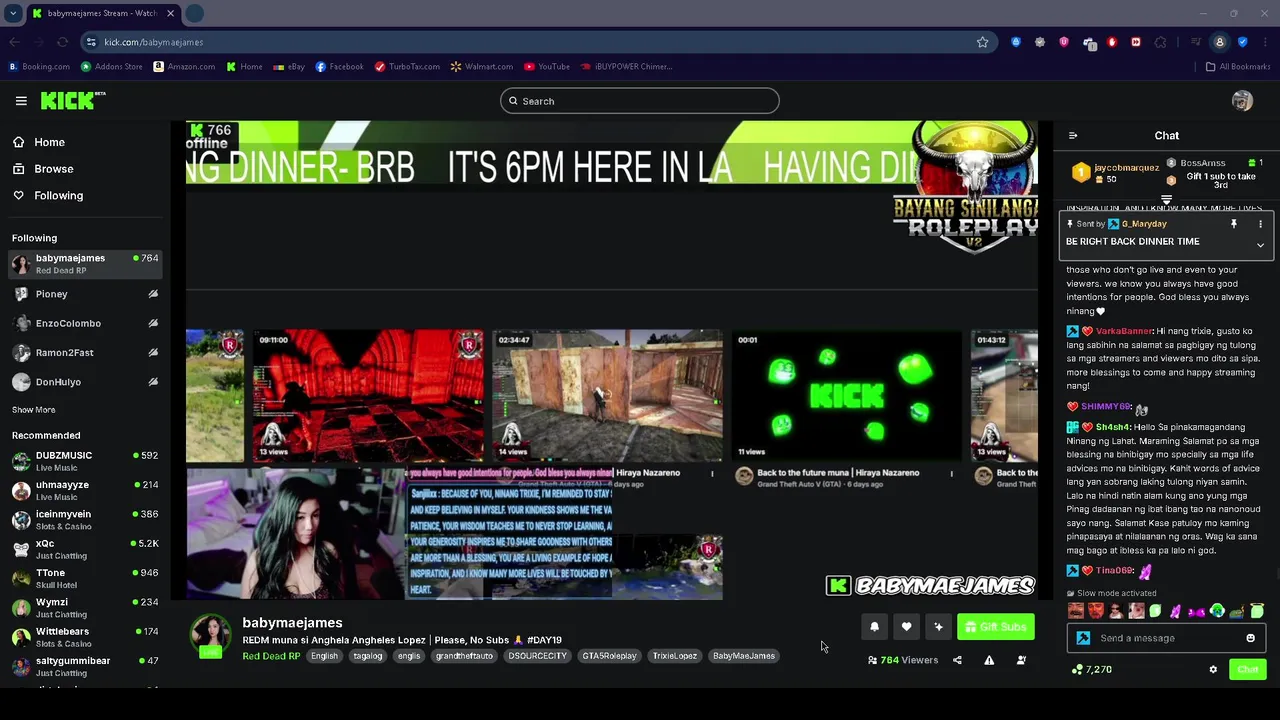
Task: Open the 02:34:47 video thumbnail
Action: pos(607,396)
